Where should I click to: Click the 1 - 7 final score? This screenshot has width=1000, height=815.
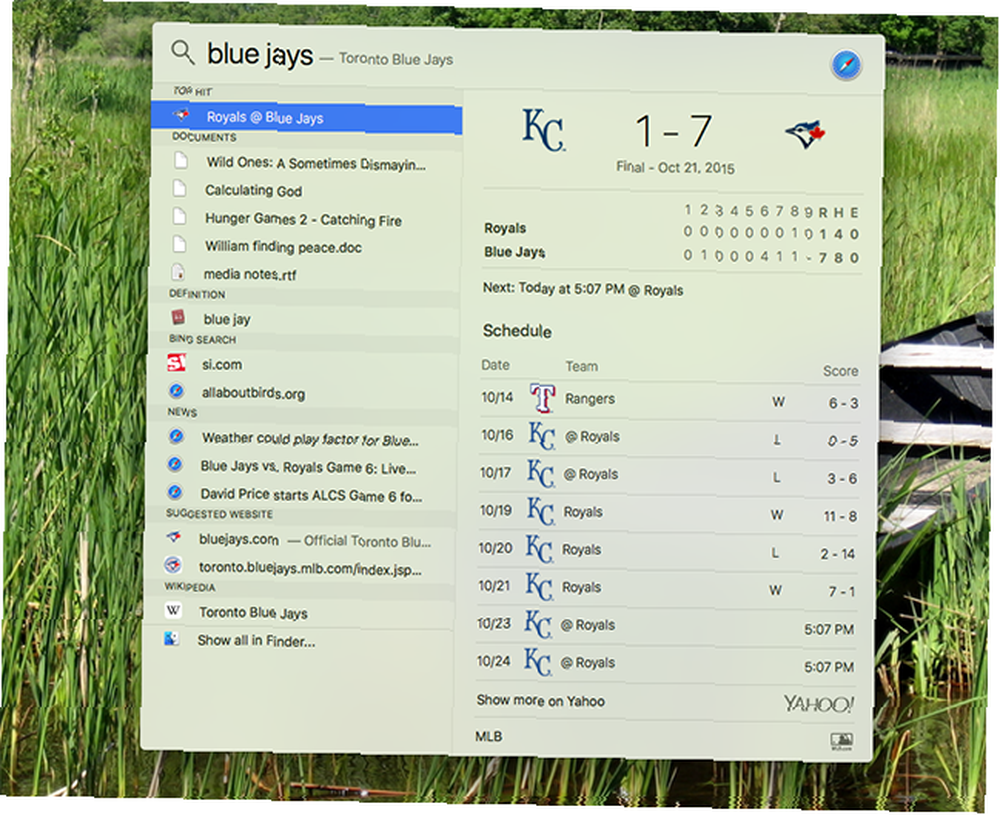coord(673,131)
